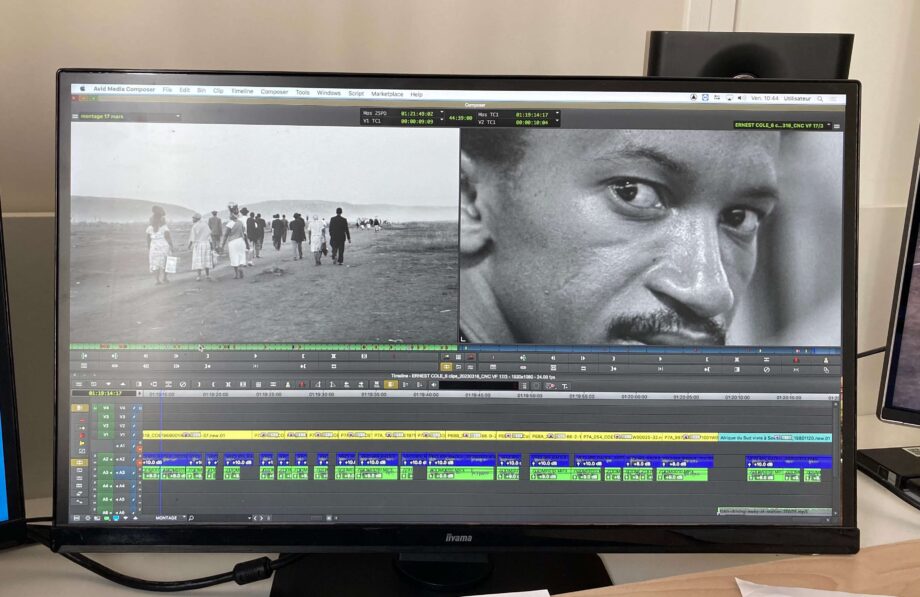Click the source monitor position bar
The image size is (920, 597).
click(x=263, y=347)
